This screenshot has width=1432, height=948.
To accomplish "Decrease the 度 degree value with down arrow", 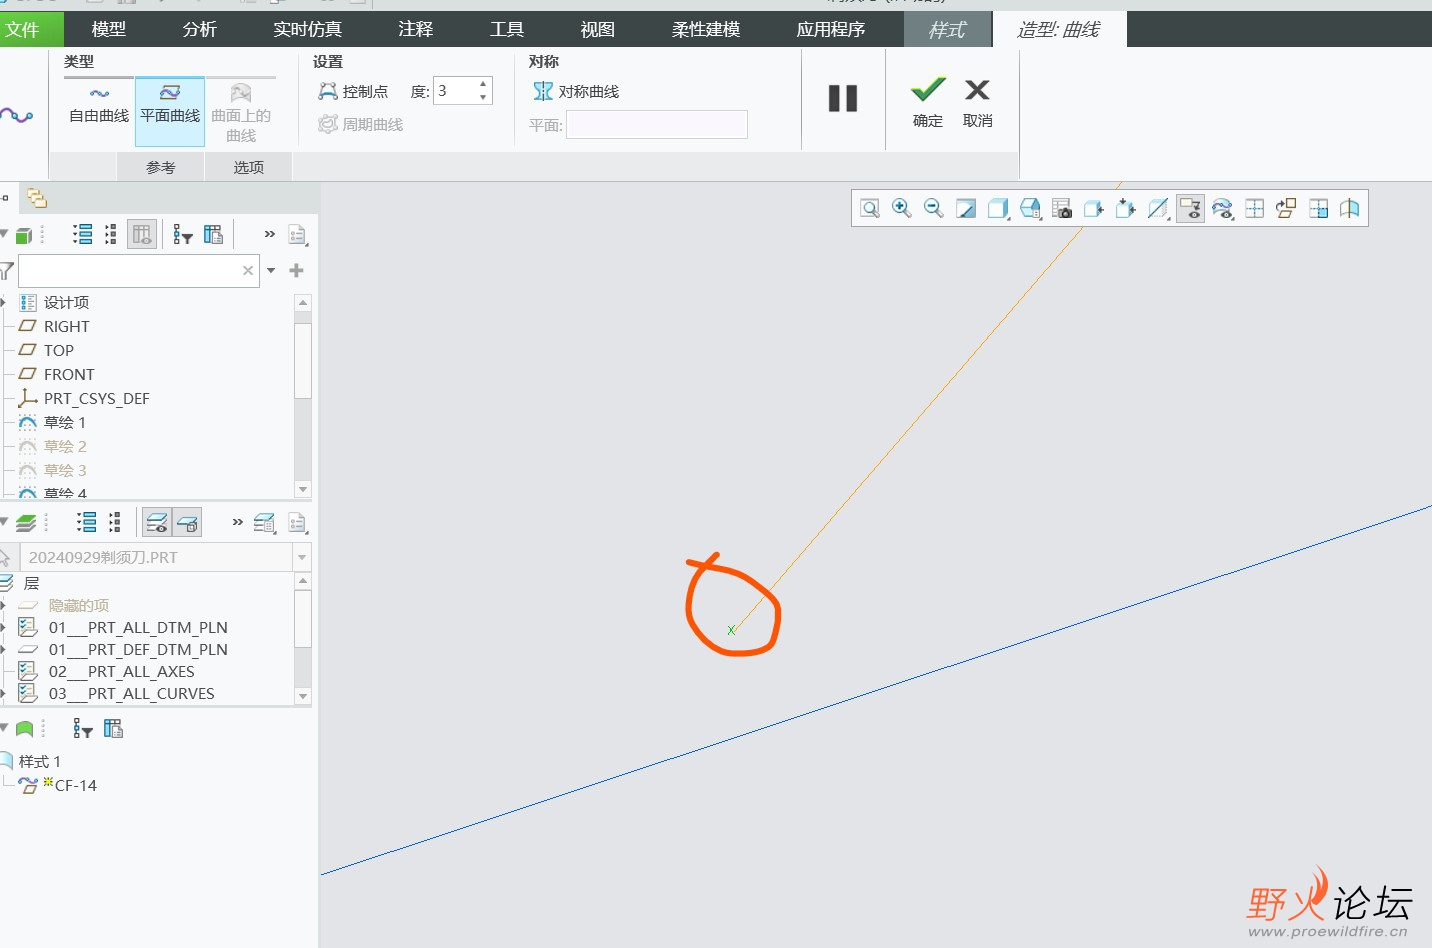I will [x=483, y=97].
